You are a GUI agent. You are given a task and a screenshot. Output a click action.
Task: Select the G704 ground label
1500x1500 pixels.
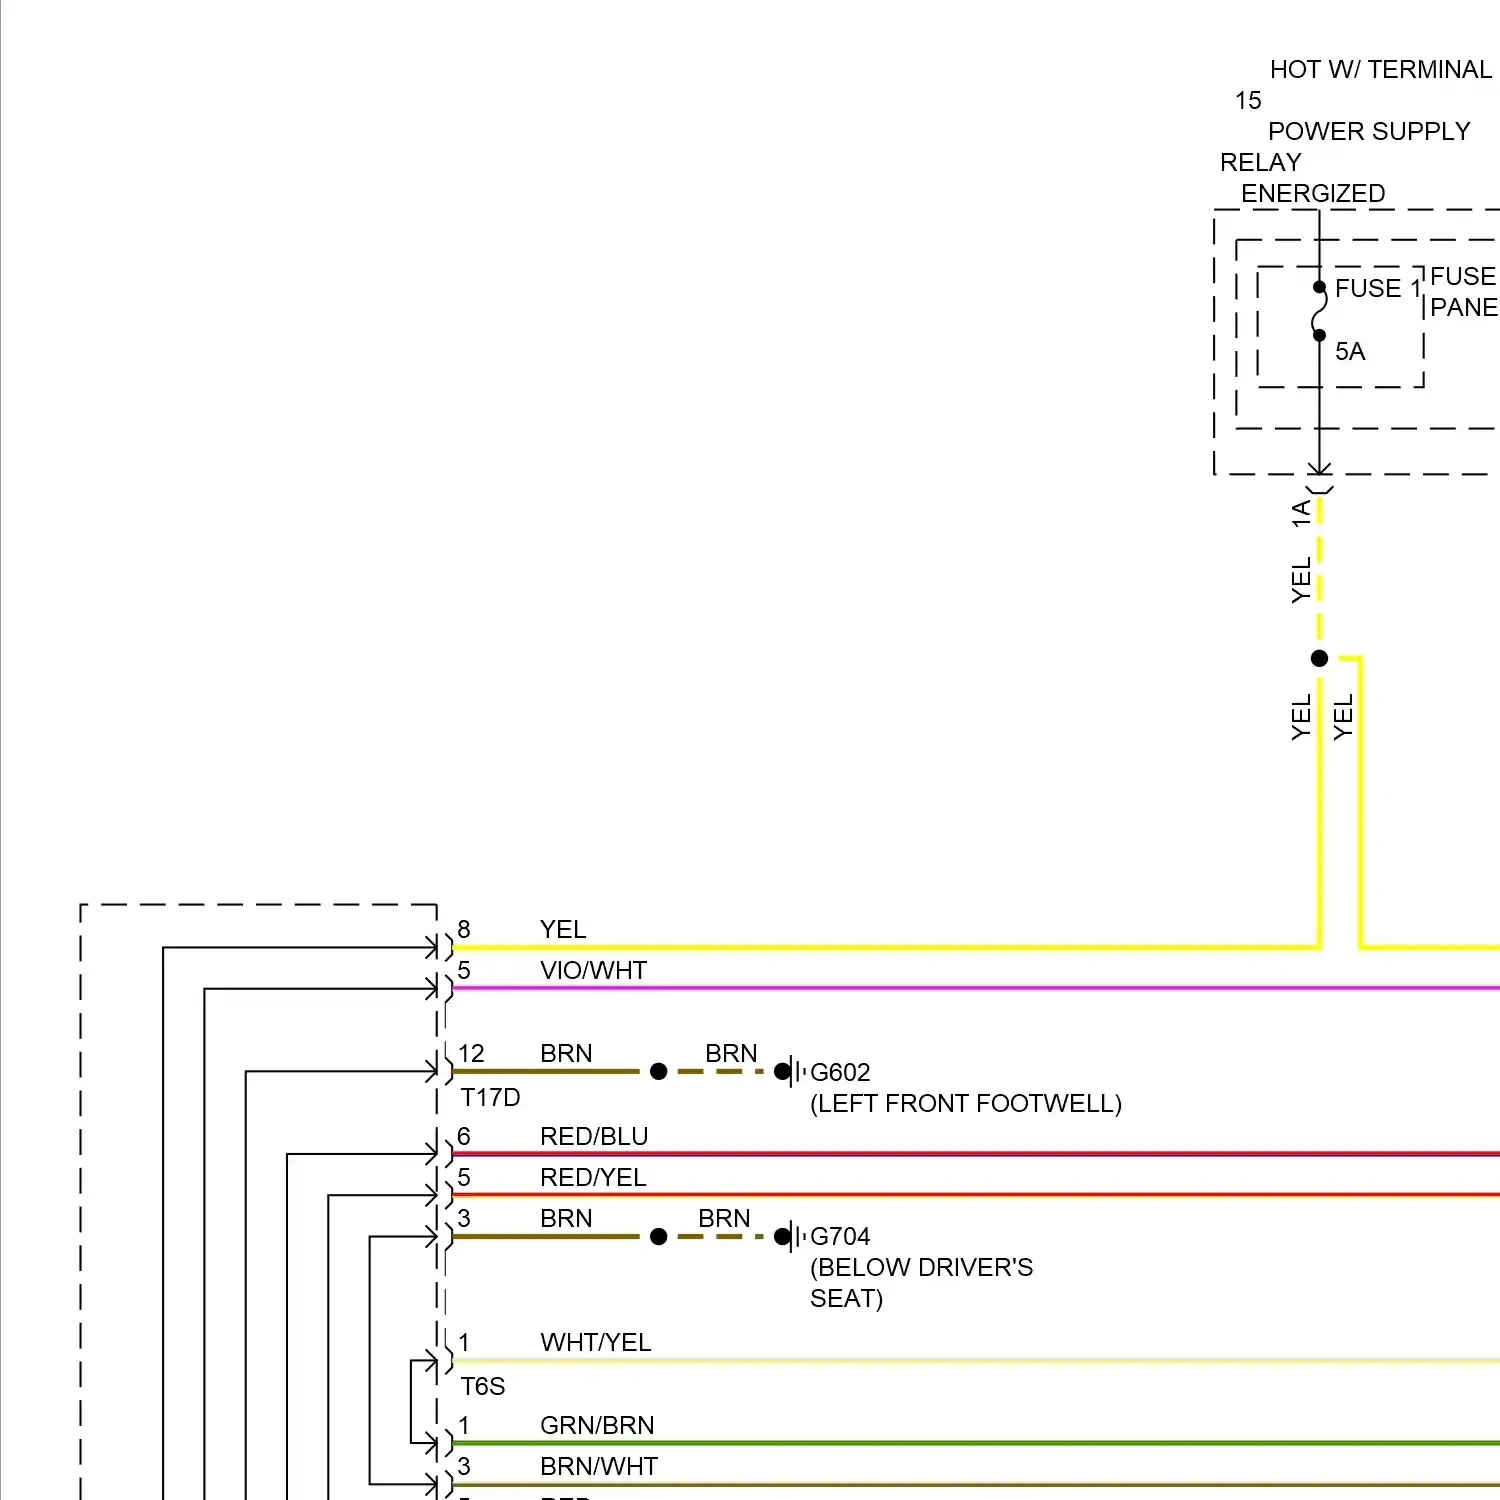[x=840, y=1236]
